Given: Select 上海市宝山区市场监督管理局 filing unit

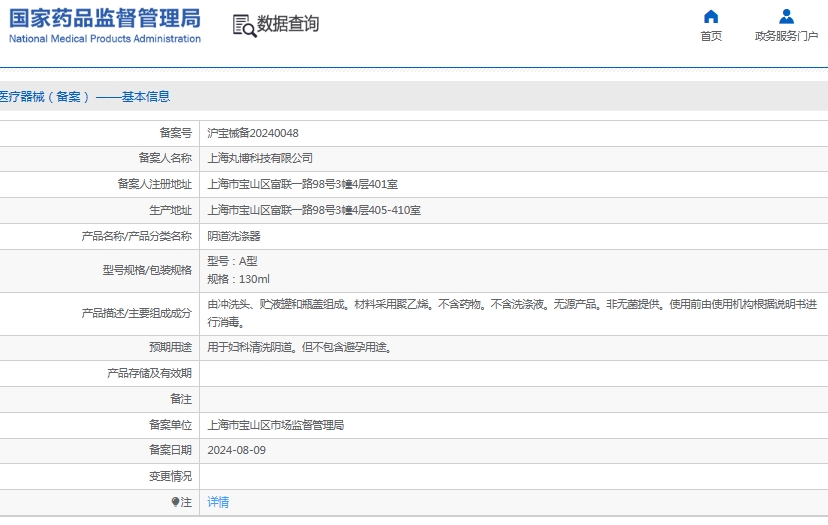Looking at the screenshot, I should [276, 425].
